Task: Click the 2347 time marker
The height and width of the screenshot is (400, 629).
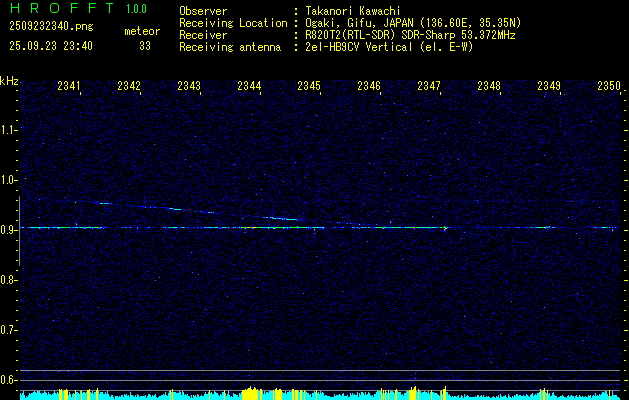Action: (429, 87)
